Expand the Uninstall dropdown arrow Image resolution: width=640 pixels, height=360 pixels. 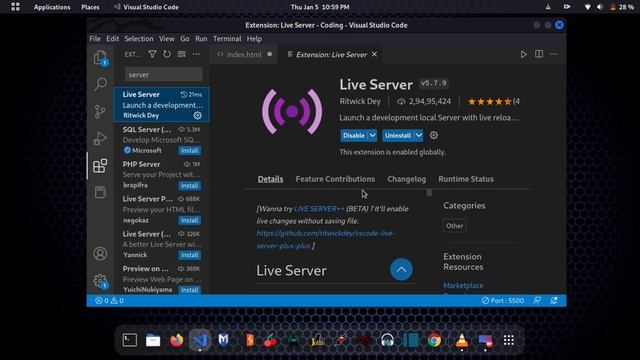419,136
